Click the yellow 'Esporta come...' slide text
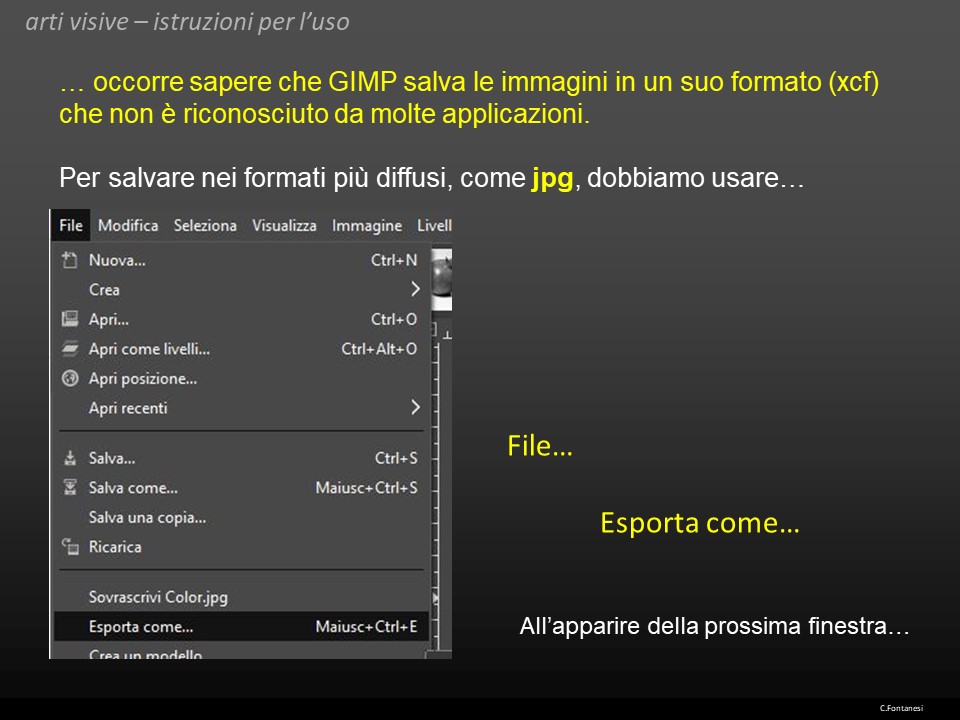 (700, 523)
